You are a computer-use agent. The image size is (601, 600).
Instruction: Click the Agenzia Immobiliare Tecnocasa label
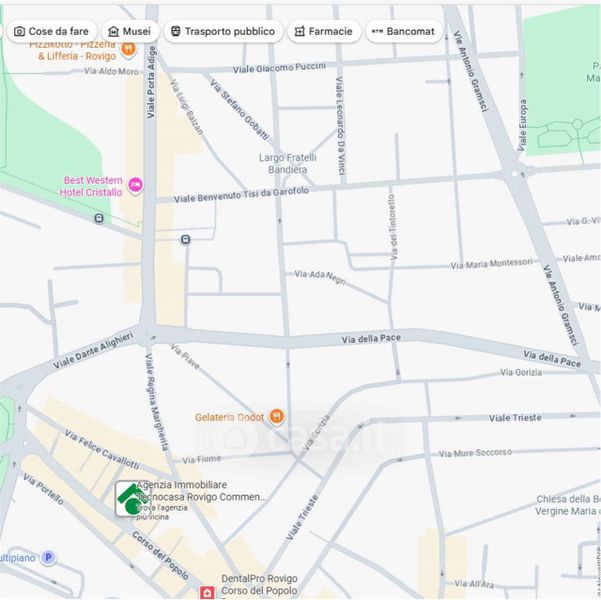[200, 491]
